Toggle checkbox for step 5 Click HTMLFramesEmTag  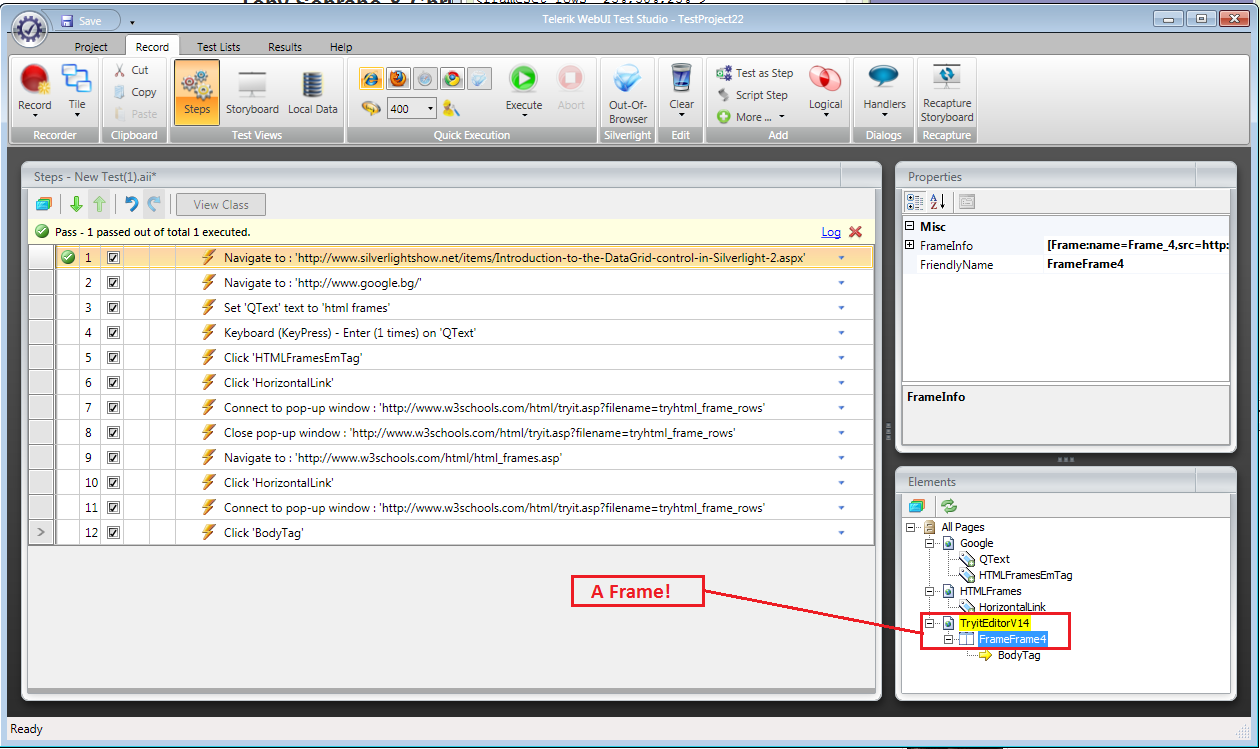click(x=113, y=357)
